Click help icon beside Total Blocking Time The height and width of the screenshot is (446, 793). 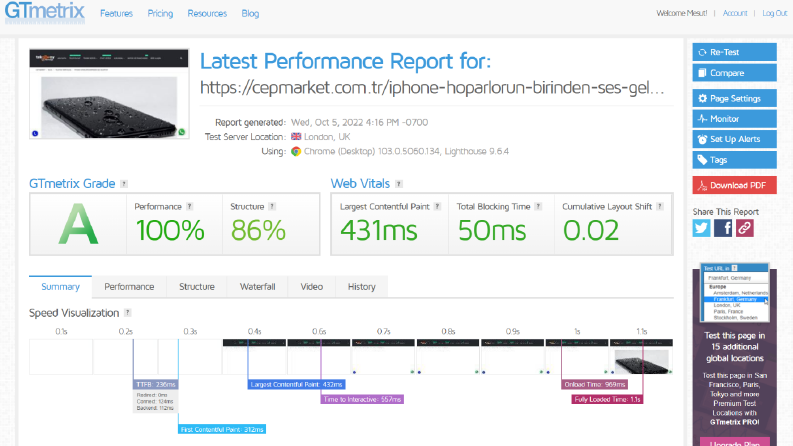pyautogui.click(x=538, y=206)
